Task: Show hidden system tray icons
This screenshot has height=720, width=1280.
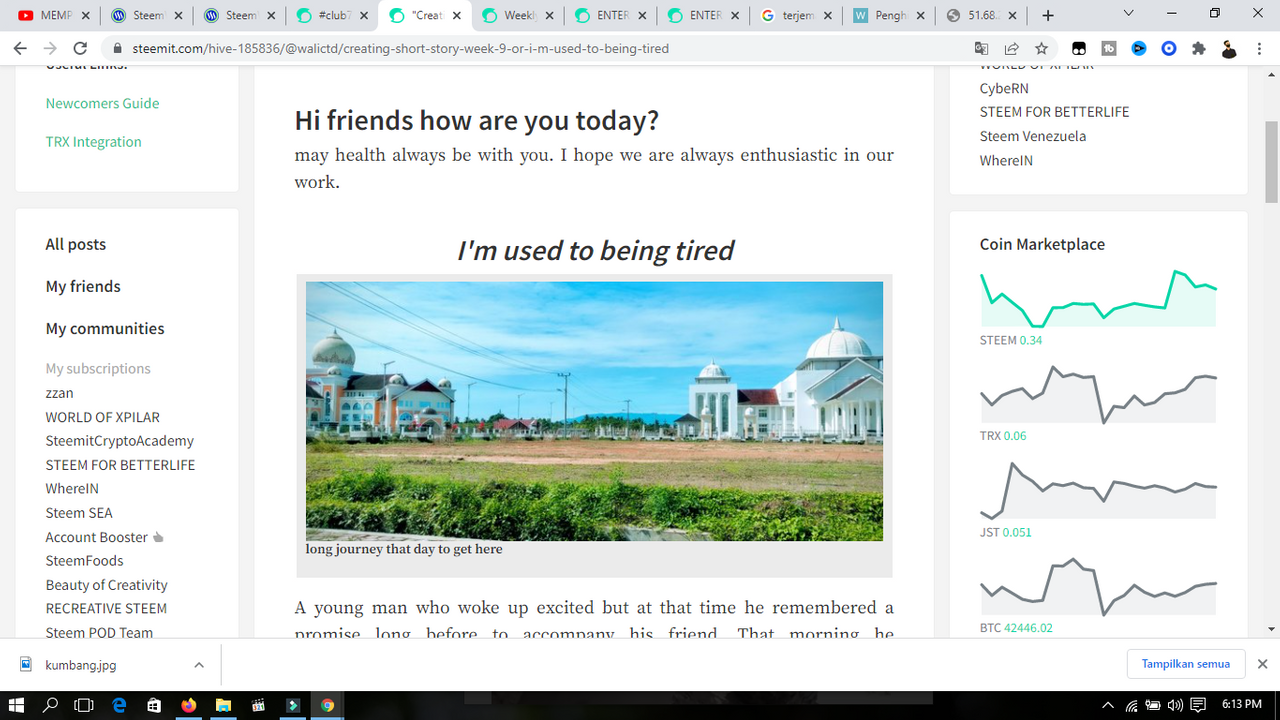Action: point(1109,705)
